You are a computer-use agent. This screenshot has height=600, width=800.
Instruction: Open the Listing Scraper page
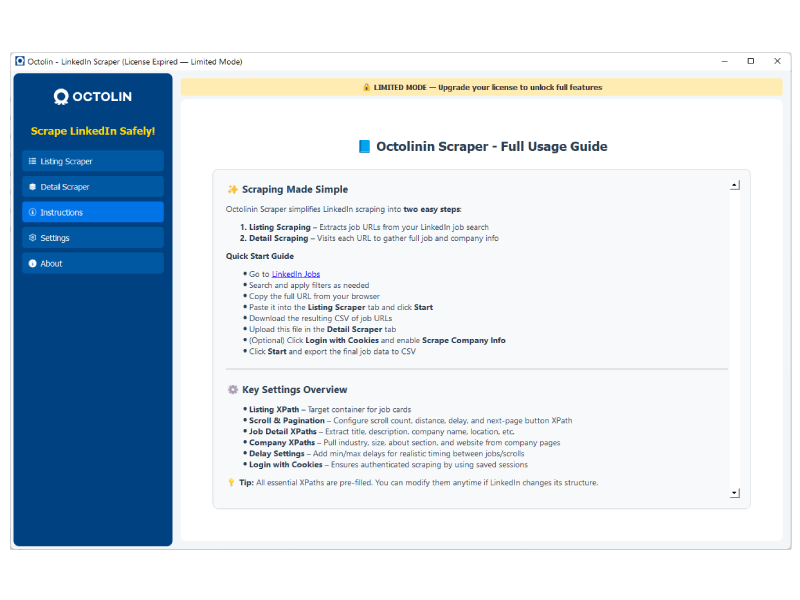(x=93, y=161)
